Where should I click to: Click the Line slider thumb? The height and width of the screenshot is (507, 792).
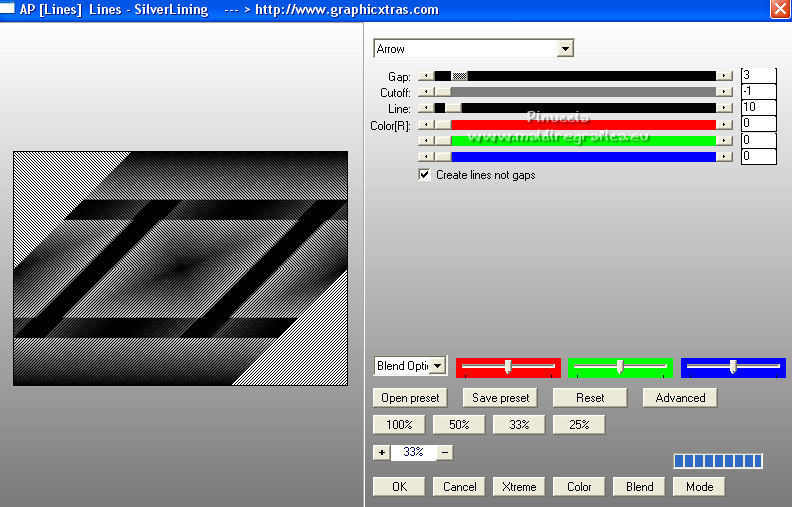point(453,108)
